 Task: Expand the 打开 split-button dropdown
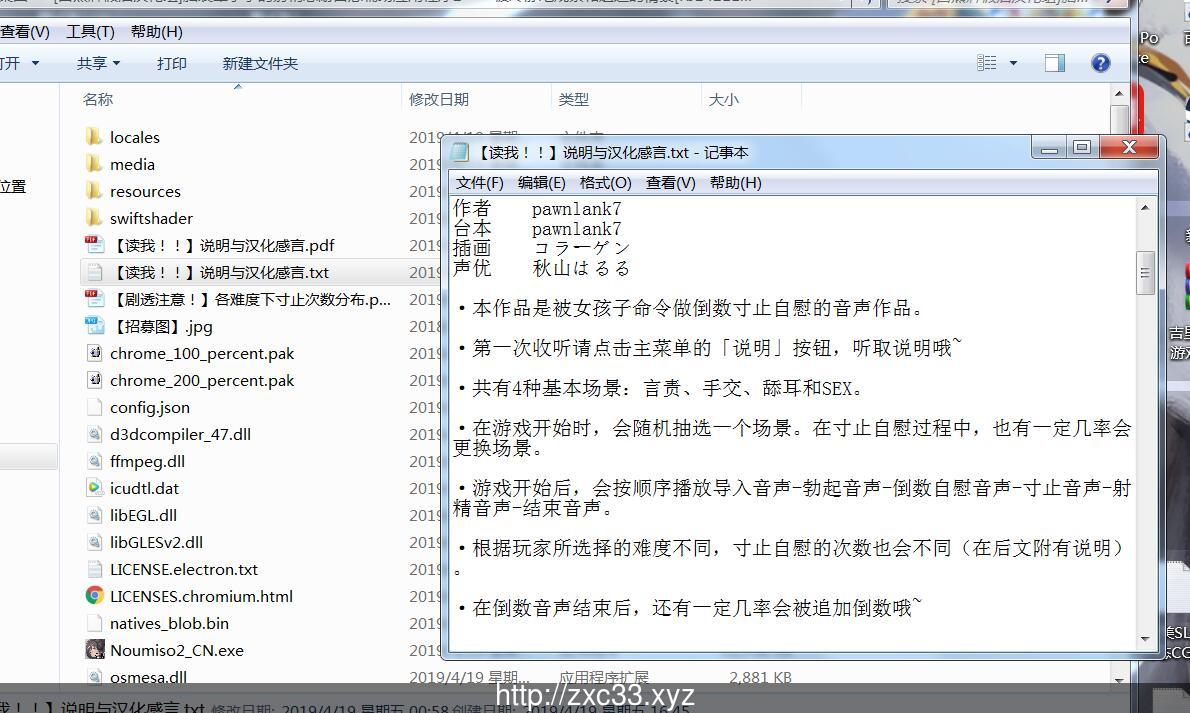tap(38, 62)
